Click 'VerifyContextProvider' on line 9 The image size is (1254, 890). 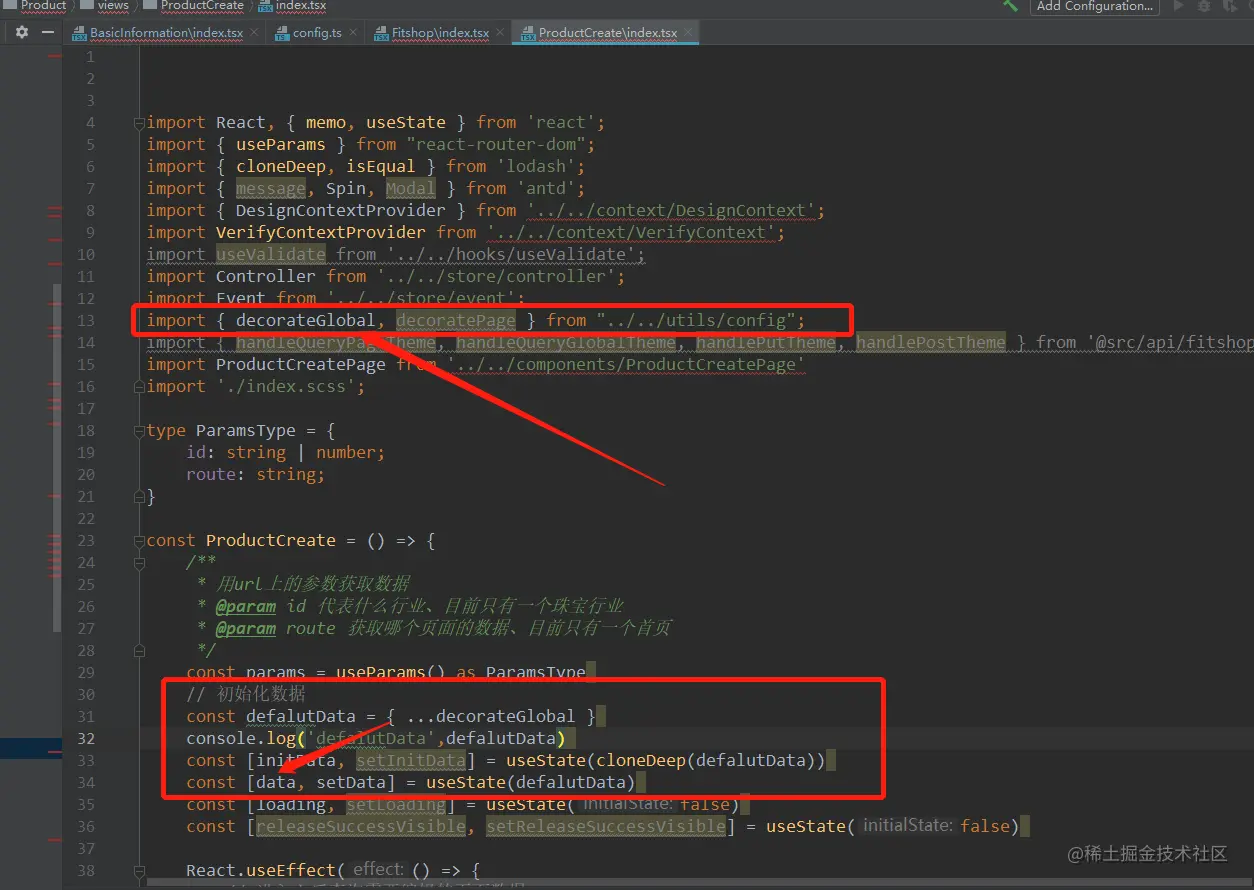point(321,232)
